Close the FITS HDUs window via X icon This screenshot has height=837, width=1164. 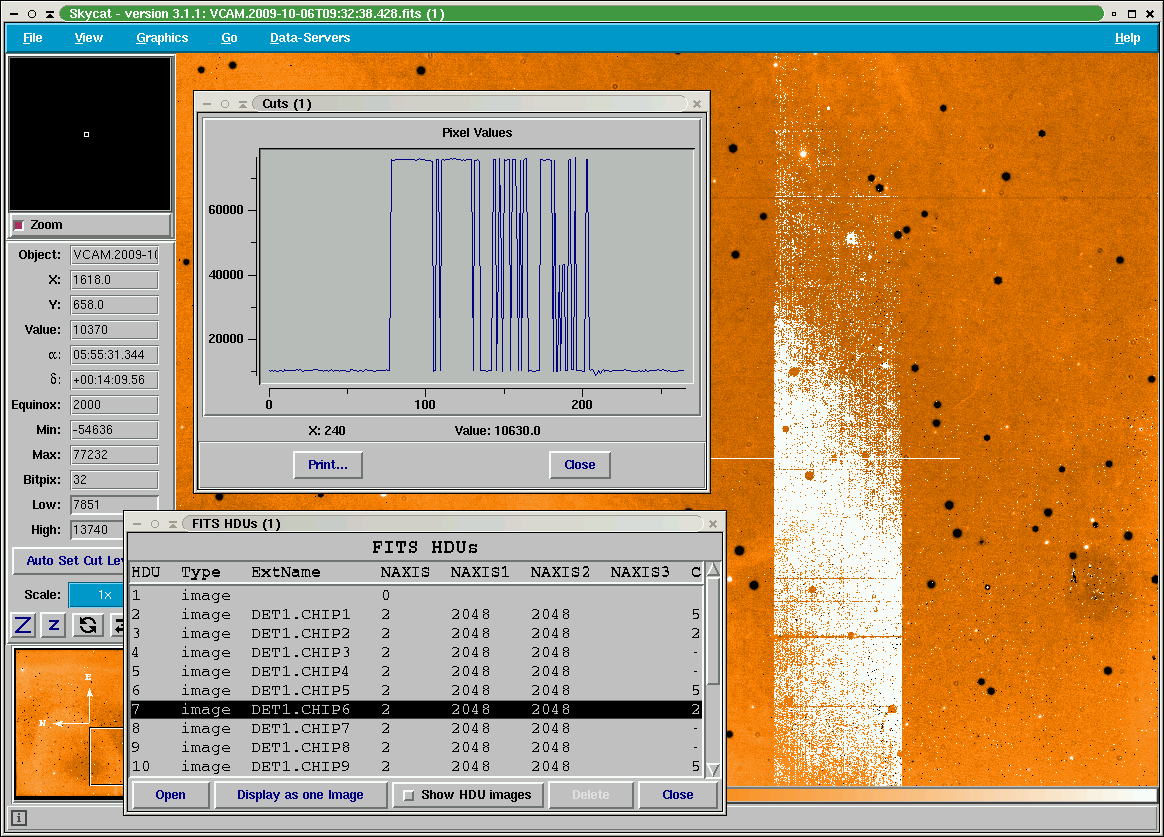pyautogui.click(x=713, y=523)
